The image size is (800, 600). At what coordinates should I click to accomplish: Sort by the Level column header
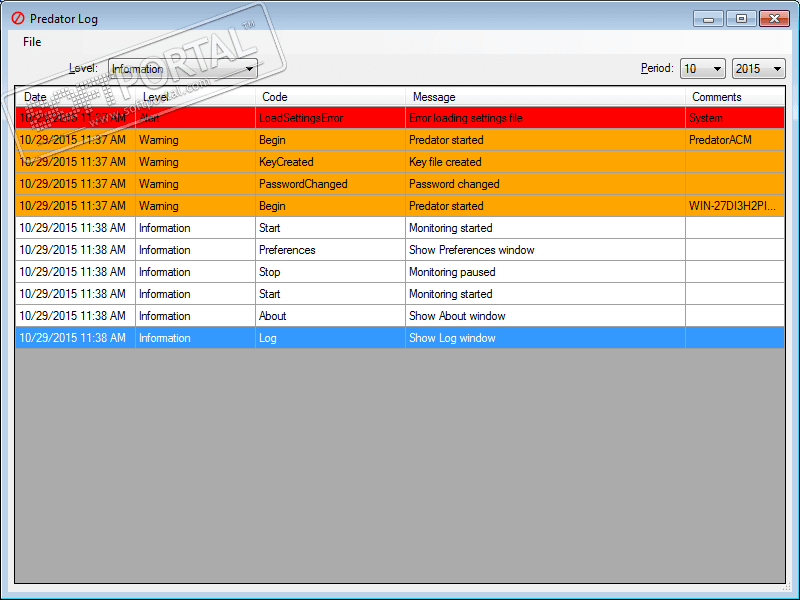tap(195, 96)
